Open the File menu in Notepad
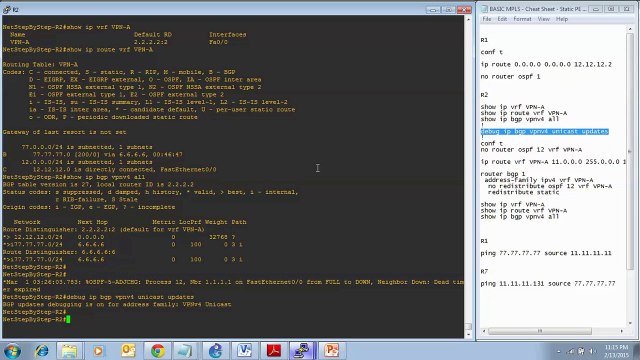The image size is (640, 360). click(x=487, y=19)
